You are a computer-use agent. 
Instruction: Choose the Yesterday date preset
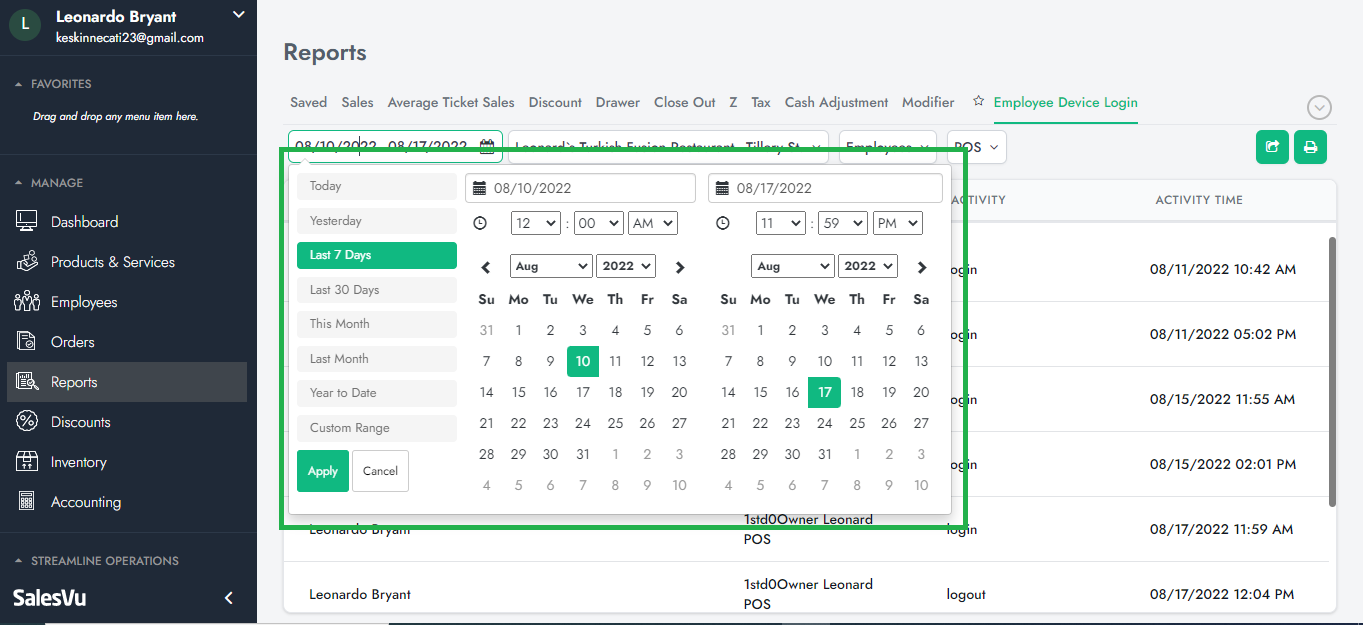(376, 221)
